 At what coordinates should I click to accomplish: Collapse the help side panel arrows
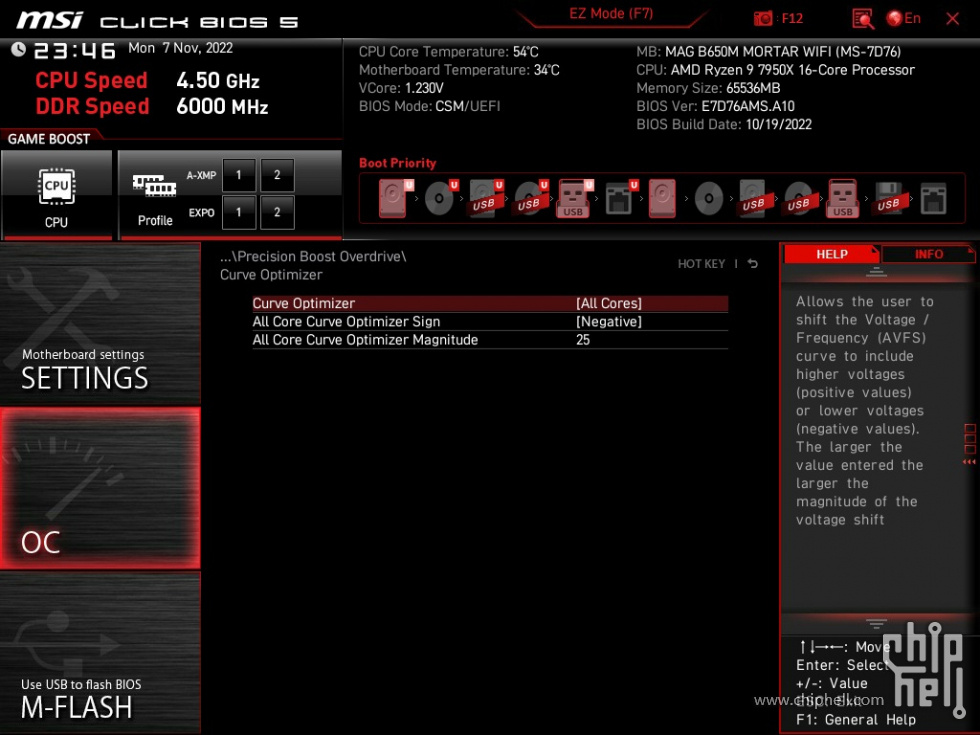click(x=969, y=462)
